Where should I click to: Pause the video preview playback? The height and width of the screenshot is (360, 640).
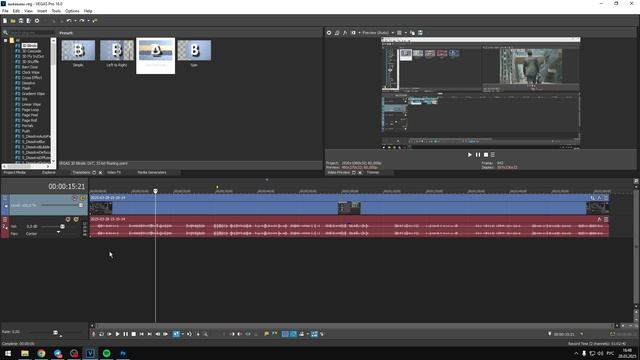478,155
